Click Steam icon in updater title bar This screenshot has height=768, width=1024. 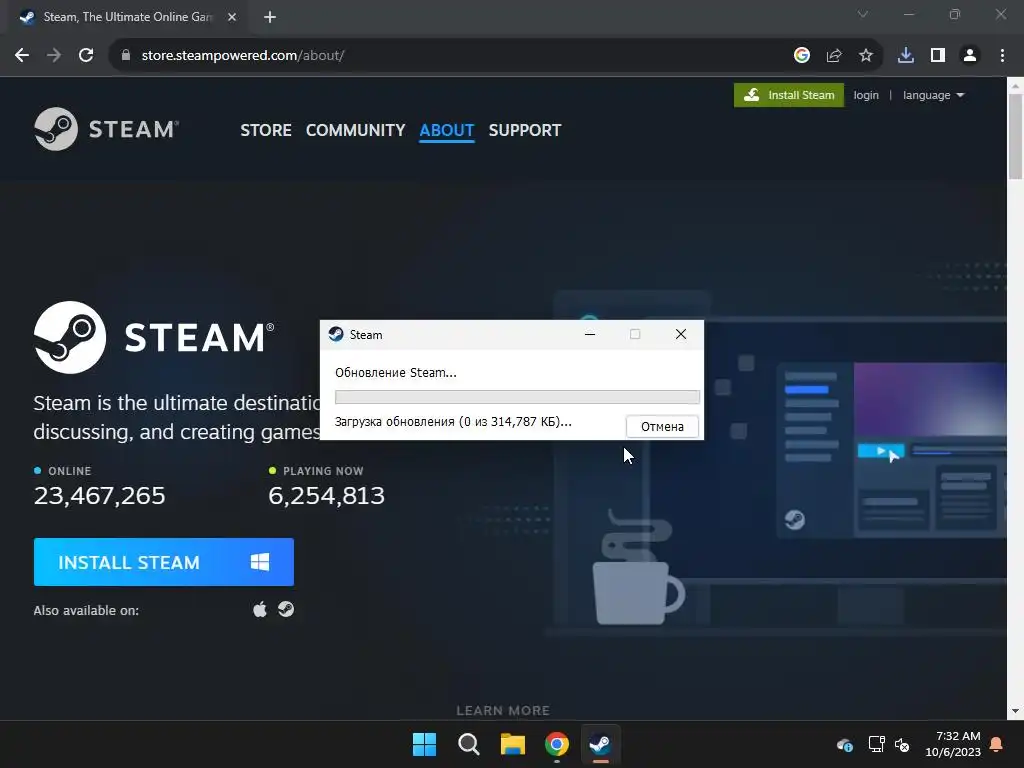point(336,334)
